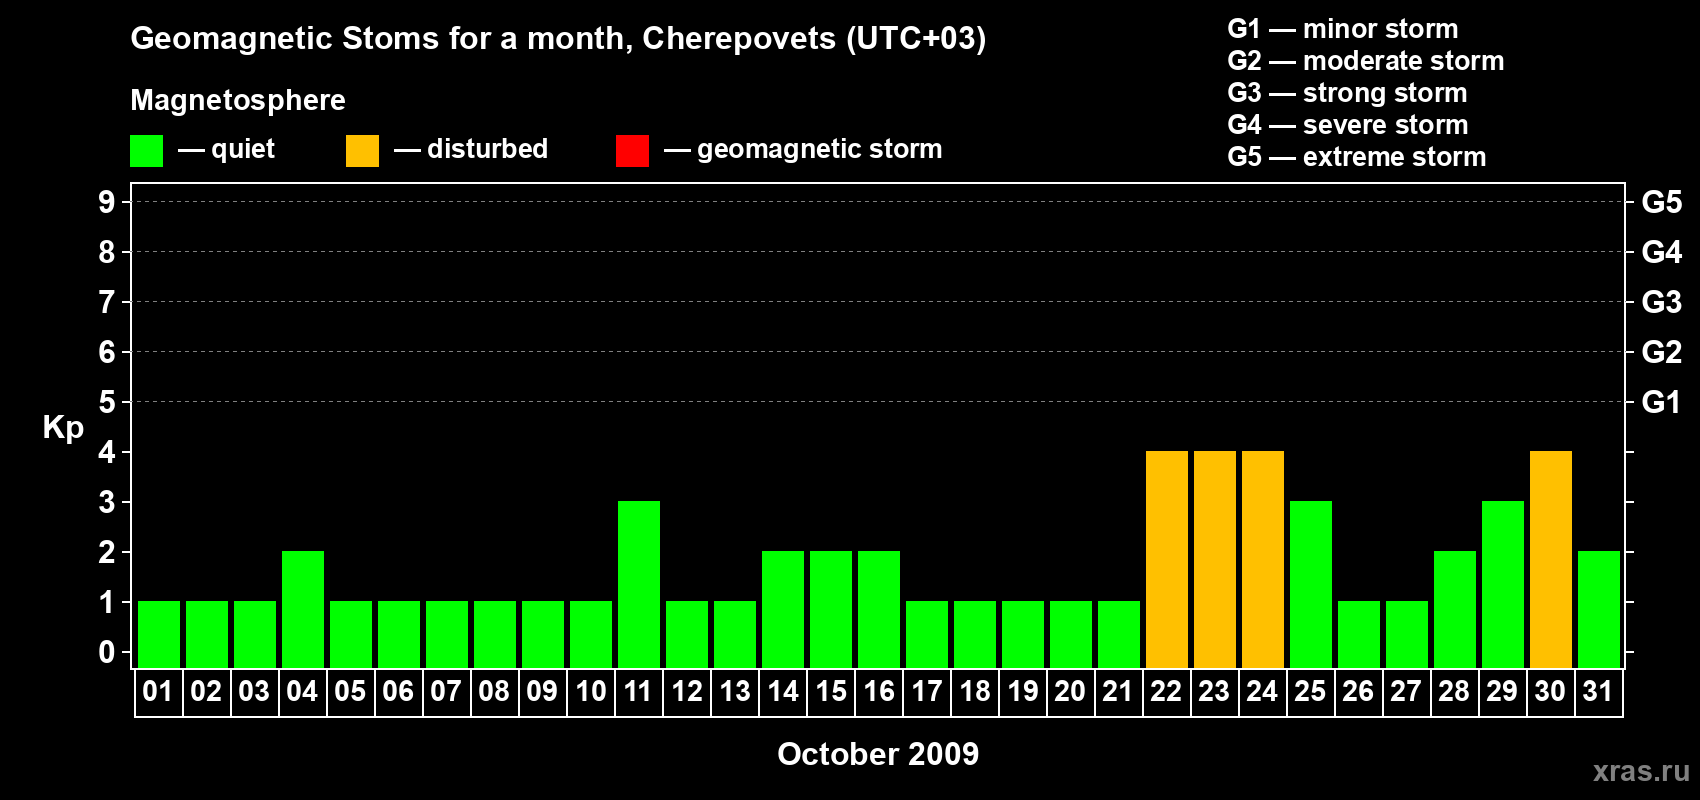
Task: Select the green bar for day 29
Action: point(1503,584)
